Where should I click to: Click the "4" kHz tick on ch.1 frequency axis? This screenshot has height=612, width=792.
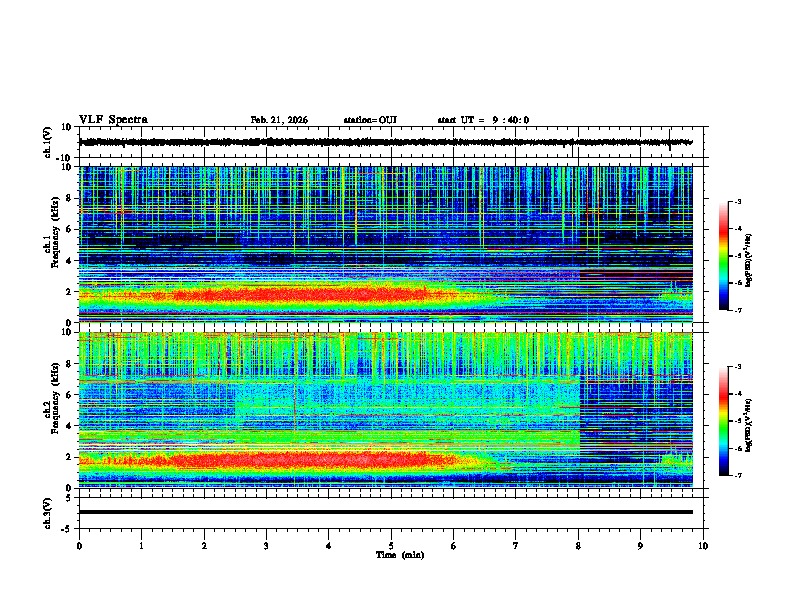coord(70,261)
